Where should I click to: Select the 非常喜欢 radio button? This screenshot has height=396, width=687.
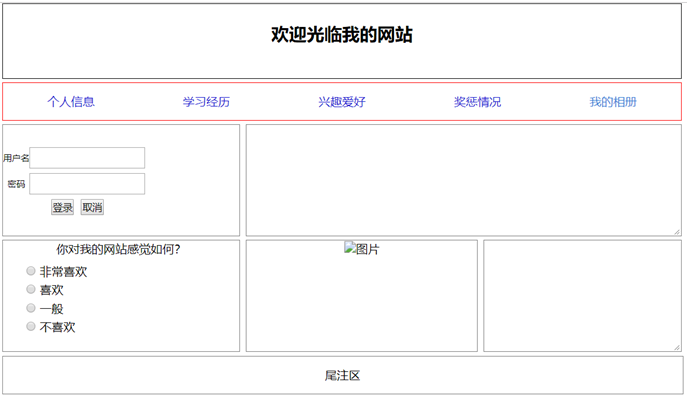click(x=31, y=271)
